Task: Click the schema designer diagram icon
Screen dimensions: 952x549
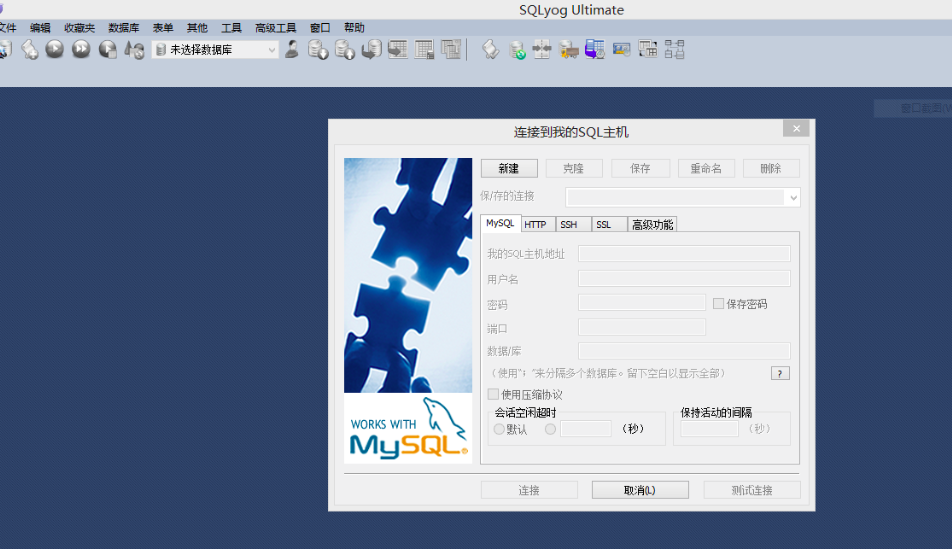Action: pos(675,49)
